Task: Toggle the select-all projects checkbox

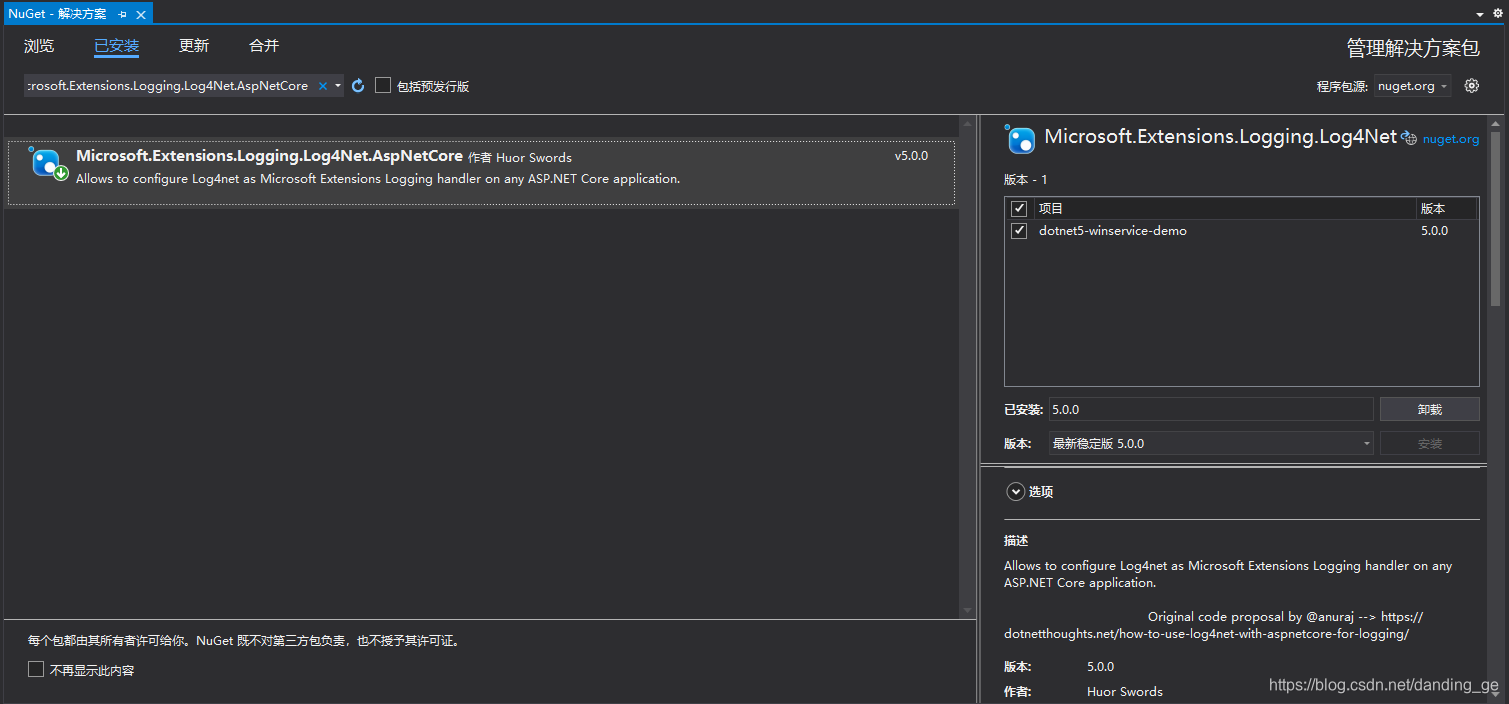Action: (x=1019, y=209)
